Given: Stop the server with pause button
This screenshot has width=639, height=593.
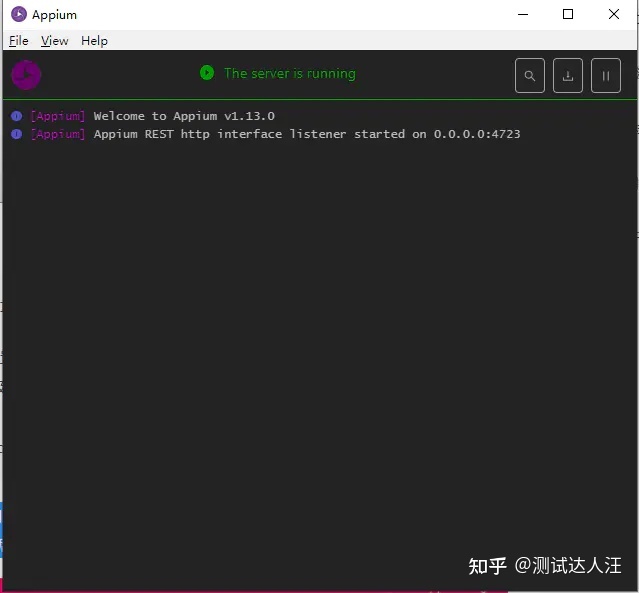Looking at the screenshot, I should (x=606, y=76).
